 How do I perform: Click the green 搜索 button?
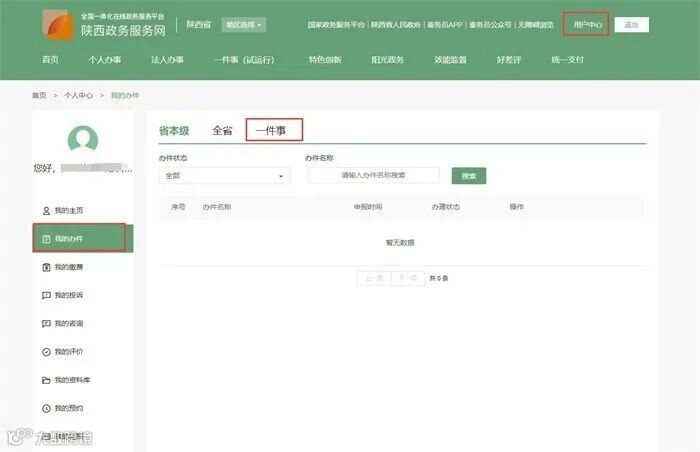click(x=469, y=176)
